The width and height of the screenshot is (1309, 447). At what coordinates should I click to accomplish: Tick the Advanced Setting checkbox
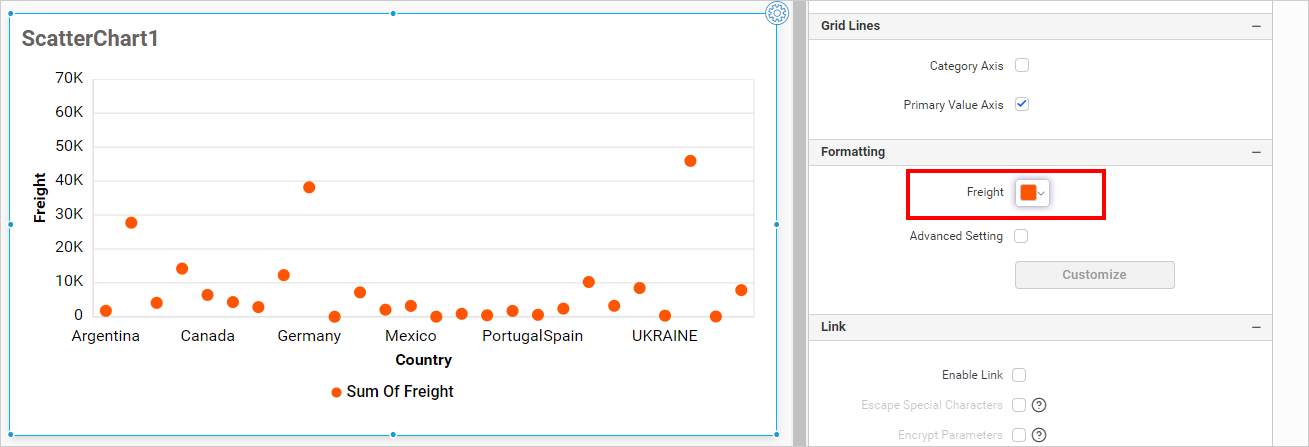click(1022, 236)
